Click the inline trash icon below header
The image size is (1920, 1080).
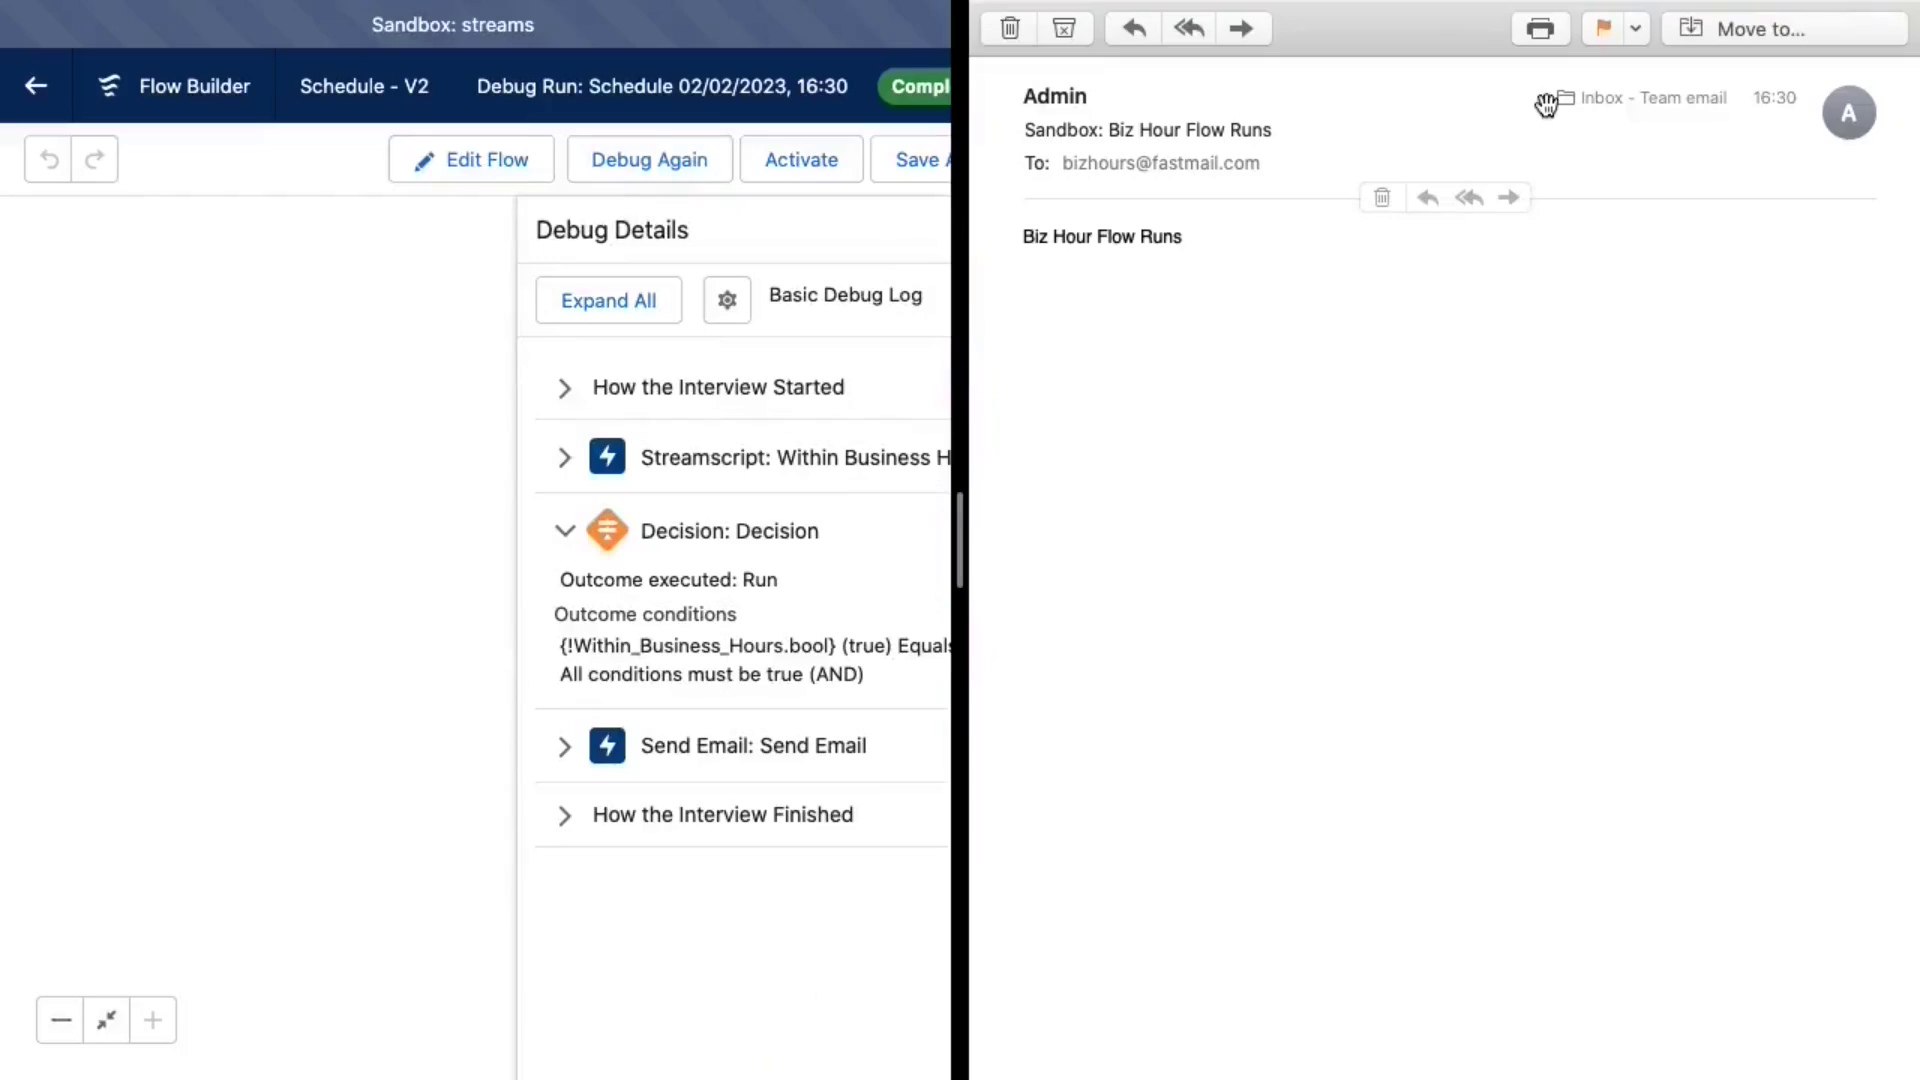click(1382, 198)
